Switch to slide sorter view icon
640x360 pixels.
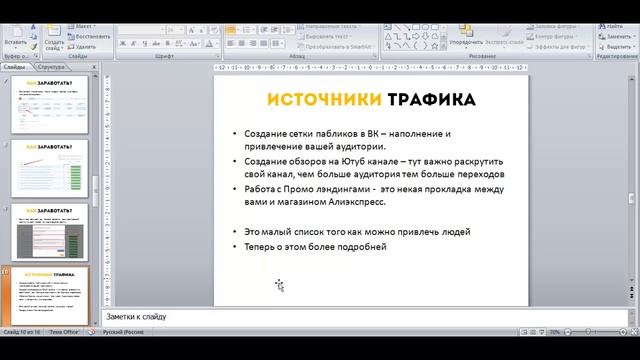point(533,332)
